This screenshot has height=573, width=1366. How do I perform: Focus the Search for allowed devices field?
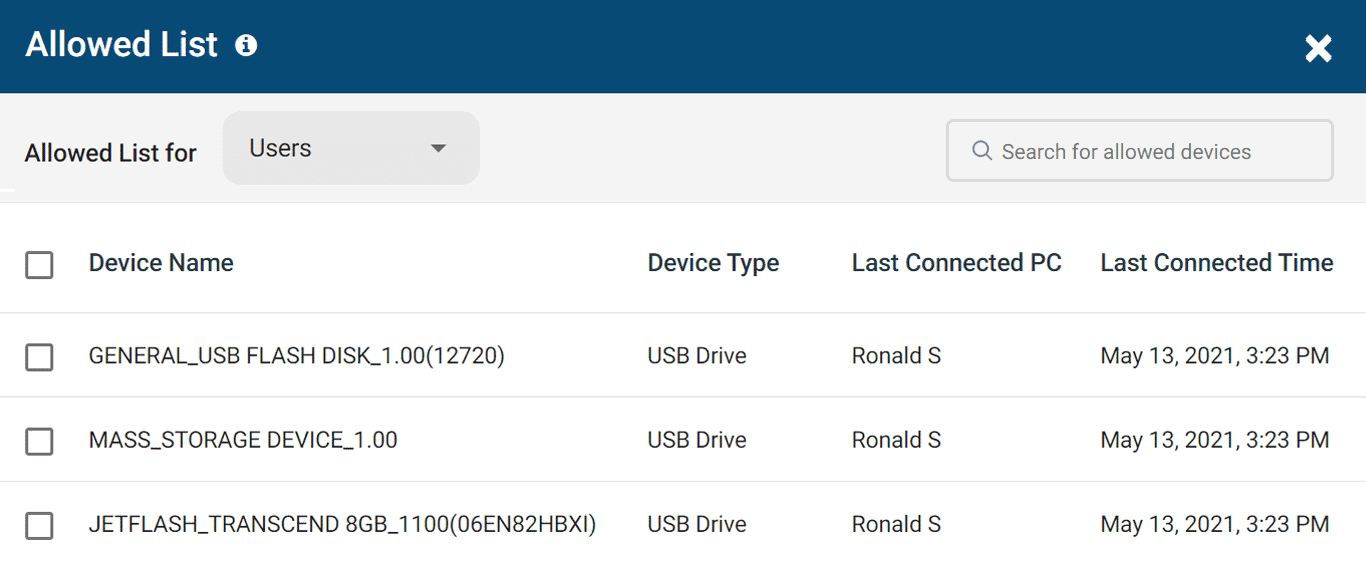coord(1150,152)
